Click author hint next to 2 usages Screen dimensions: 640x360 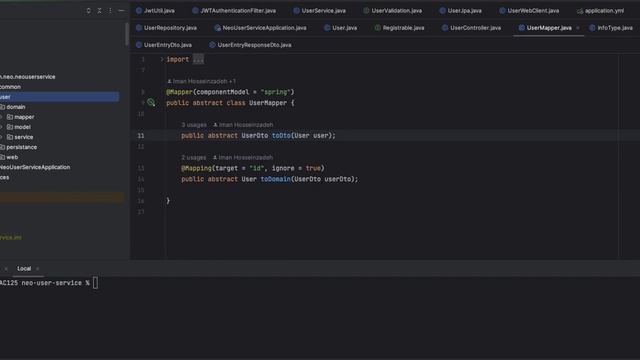243,157
